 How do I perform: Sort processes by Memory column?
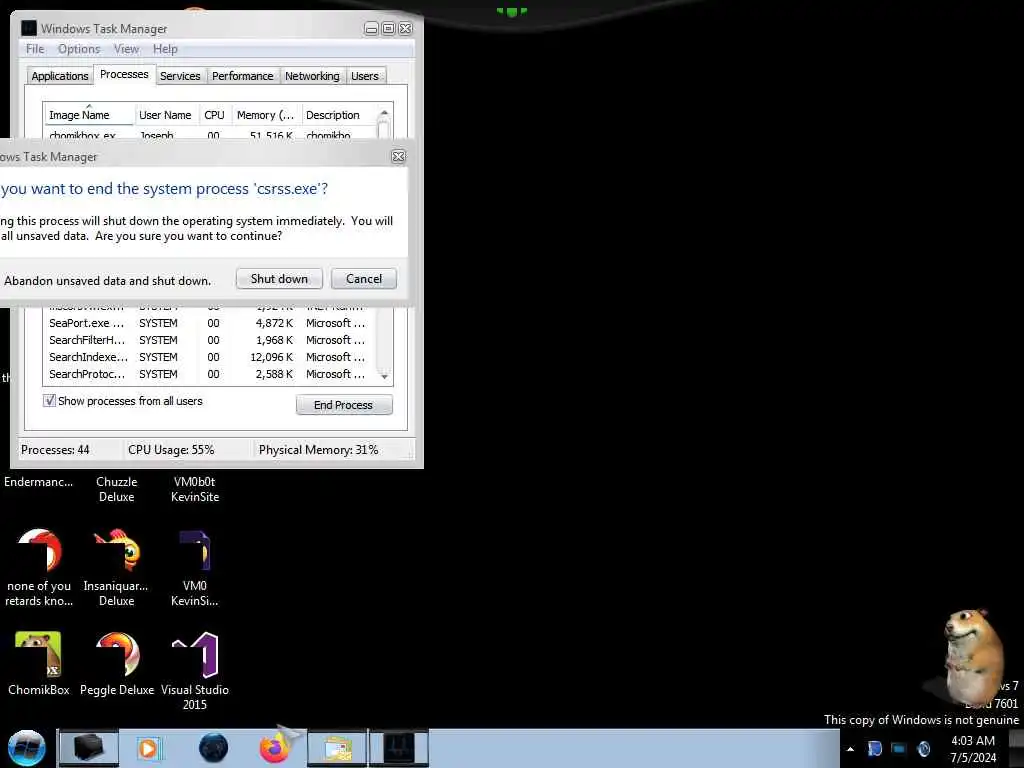pos(265,115)
